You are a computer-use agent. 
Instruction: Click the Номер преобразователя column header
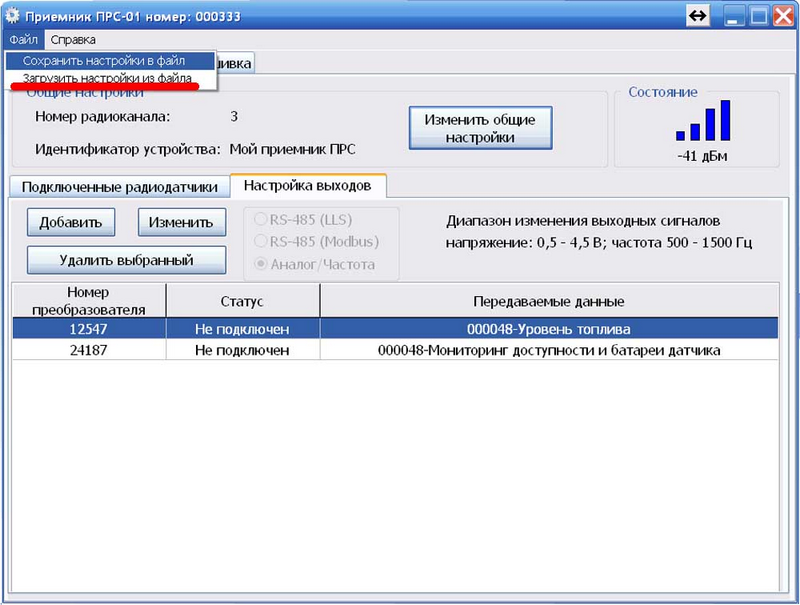click(x=89, y=301)
